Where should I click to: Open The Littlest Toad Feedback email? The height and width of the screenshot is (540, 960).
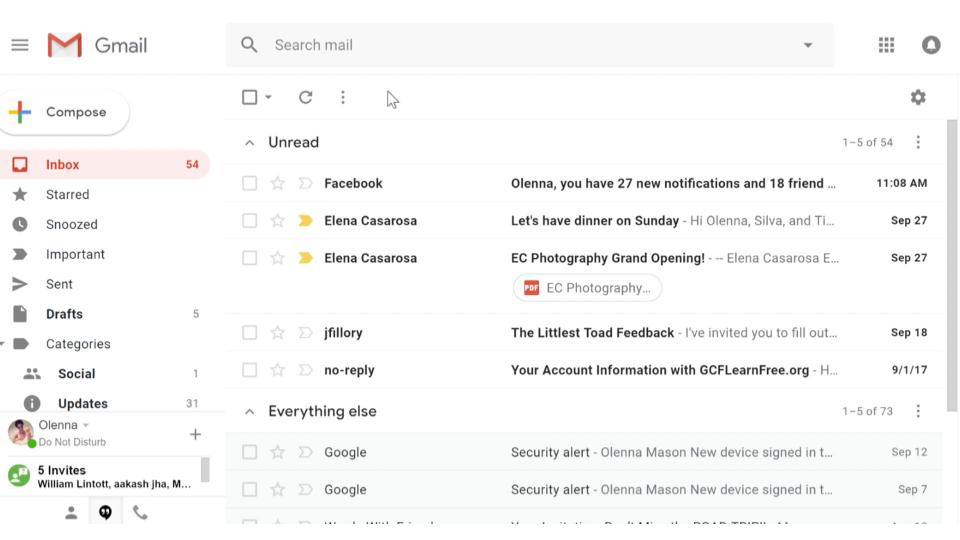[585, 332]
